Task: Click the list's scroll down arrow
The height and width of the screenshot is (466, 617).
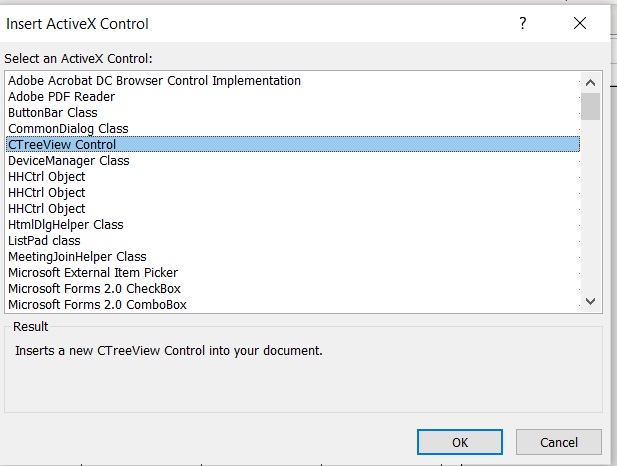Action: pyautogui.click(x=590, y=301)
